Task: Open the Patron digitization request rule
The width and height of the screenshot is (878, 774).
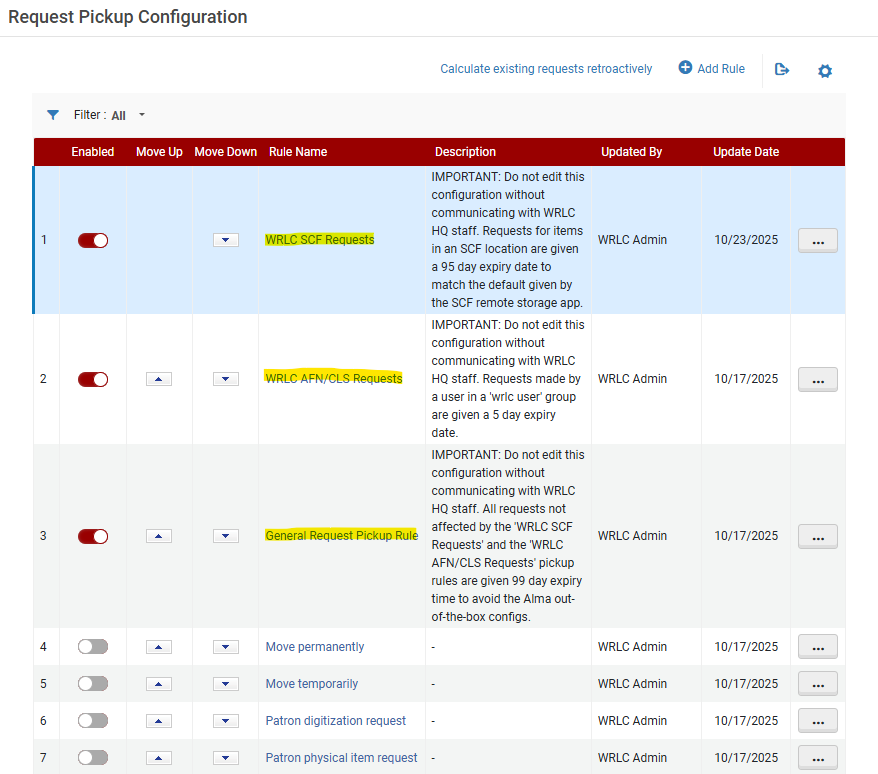Action: [x=336, y=721]
